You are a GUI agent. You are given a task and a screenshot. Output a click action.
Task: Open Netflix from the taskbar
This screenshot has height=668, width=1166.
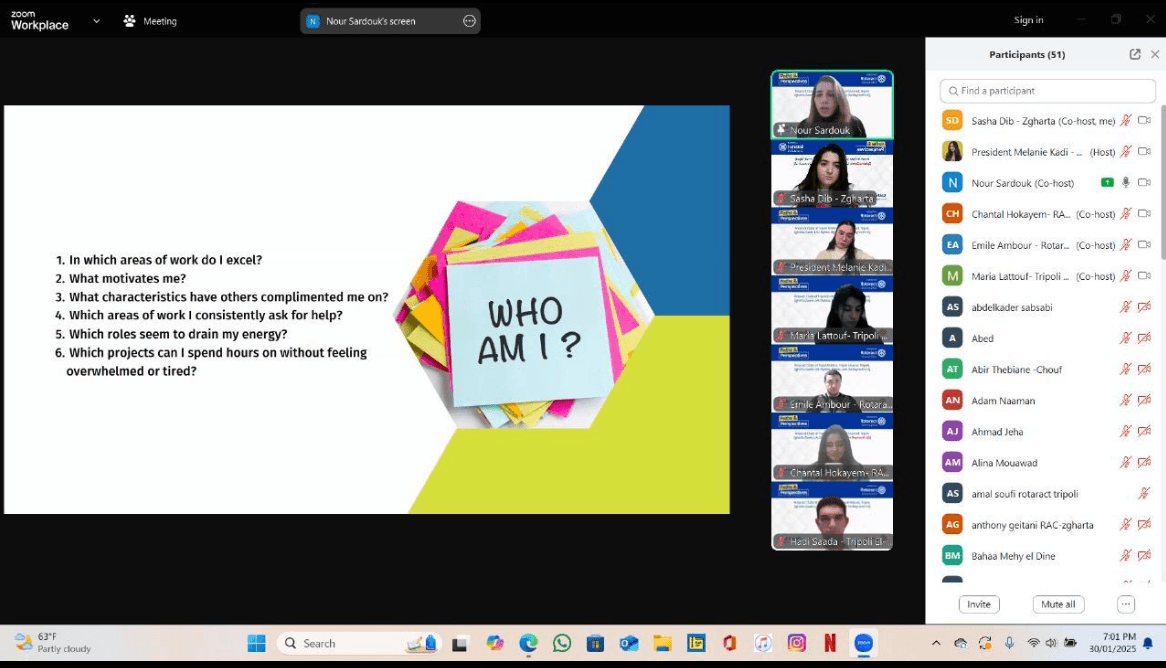[x=830, y=643]
